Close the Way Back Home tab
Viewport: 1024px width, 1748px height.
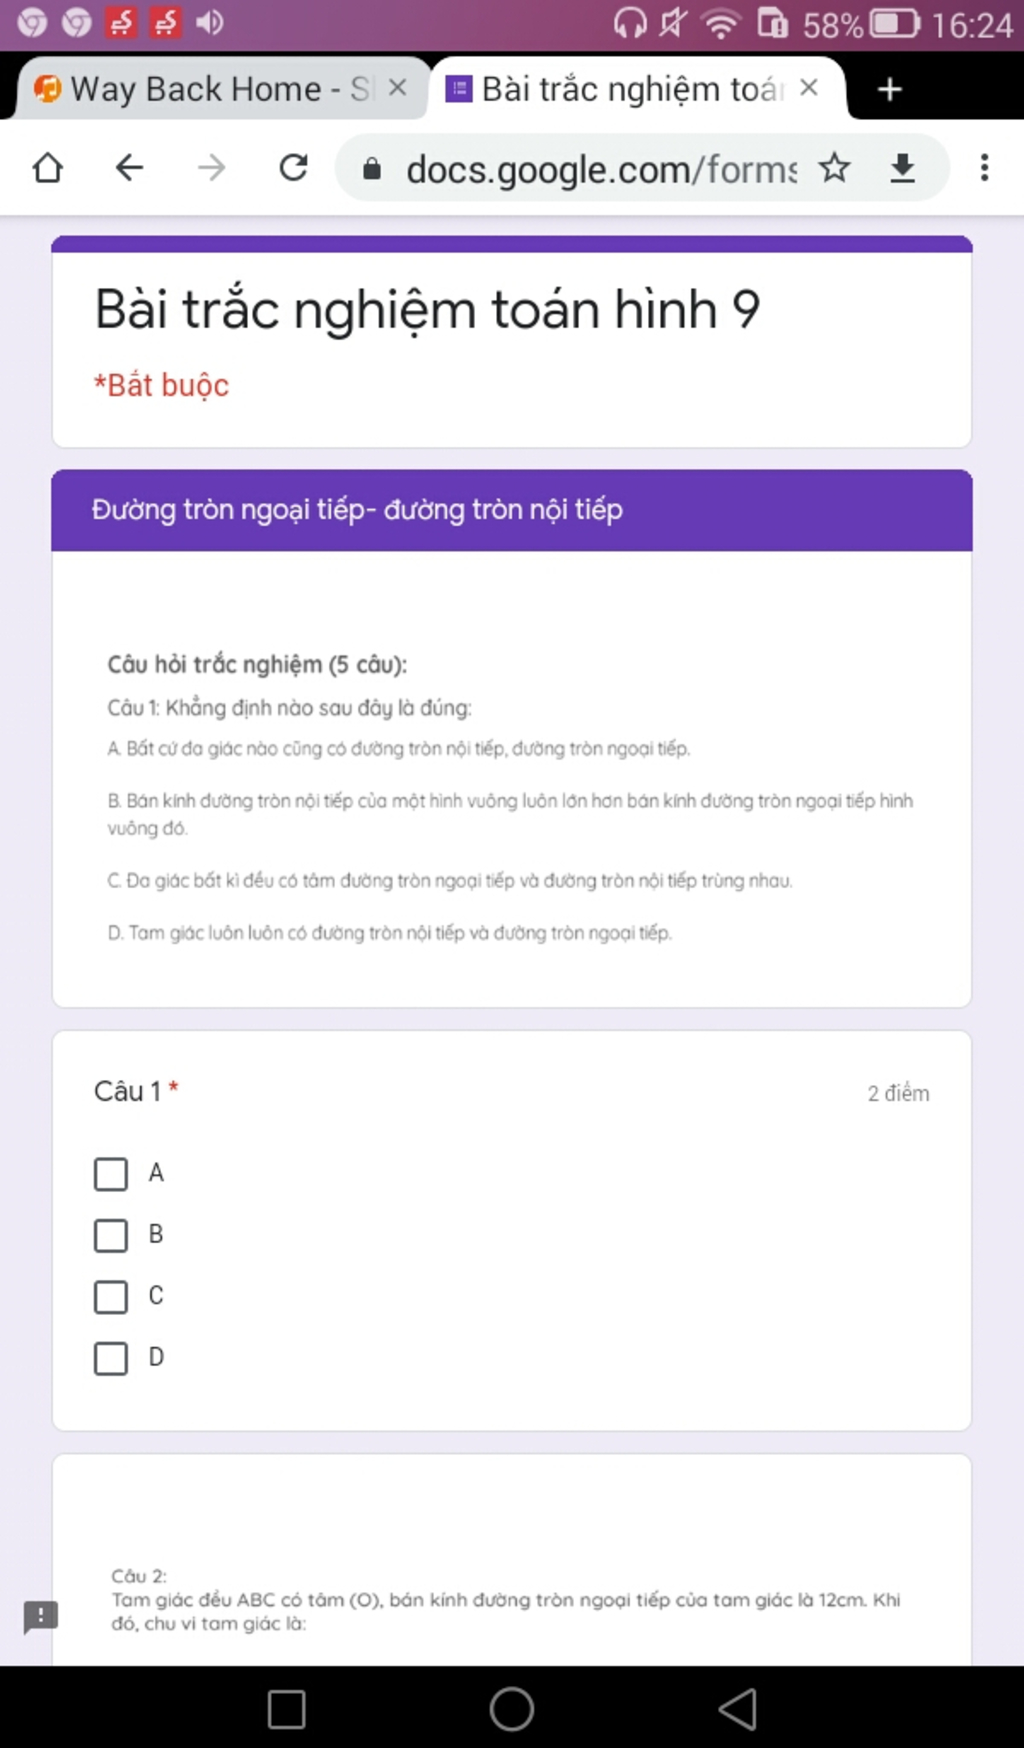point(397,88)
